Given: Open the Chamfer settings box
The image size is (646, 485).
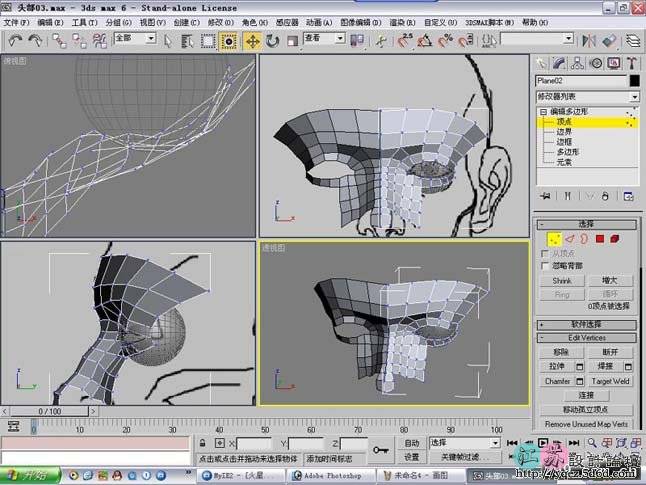Looking at the screenshot, I should [579, 381].
